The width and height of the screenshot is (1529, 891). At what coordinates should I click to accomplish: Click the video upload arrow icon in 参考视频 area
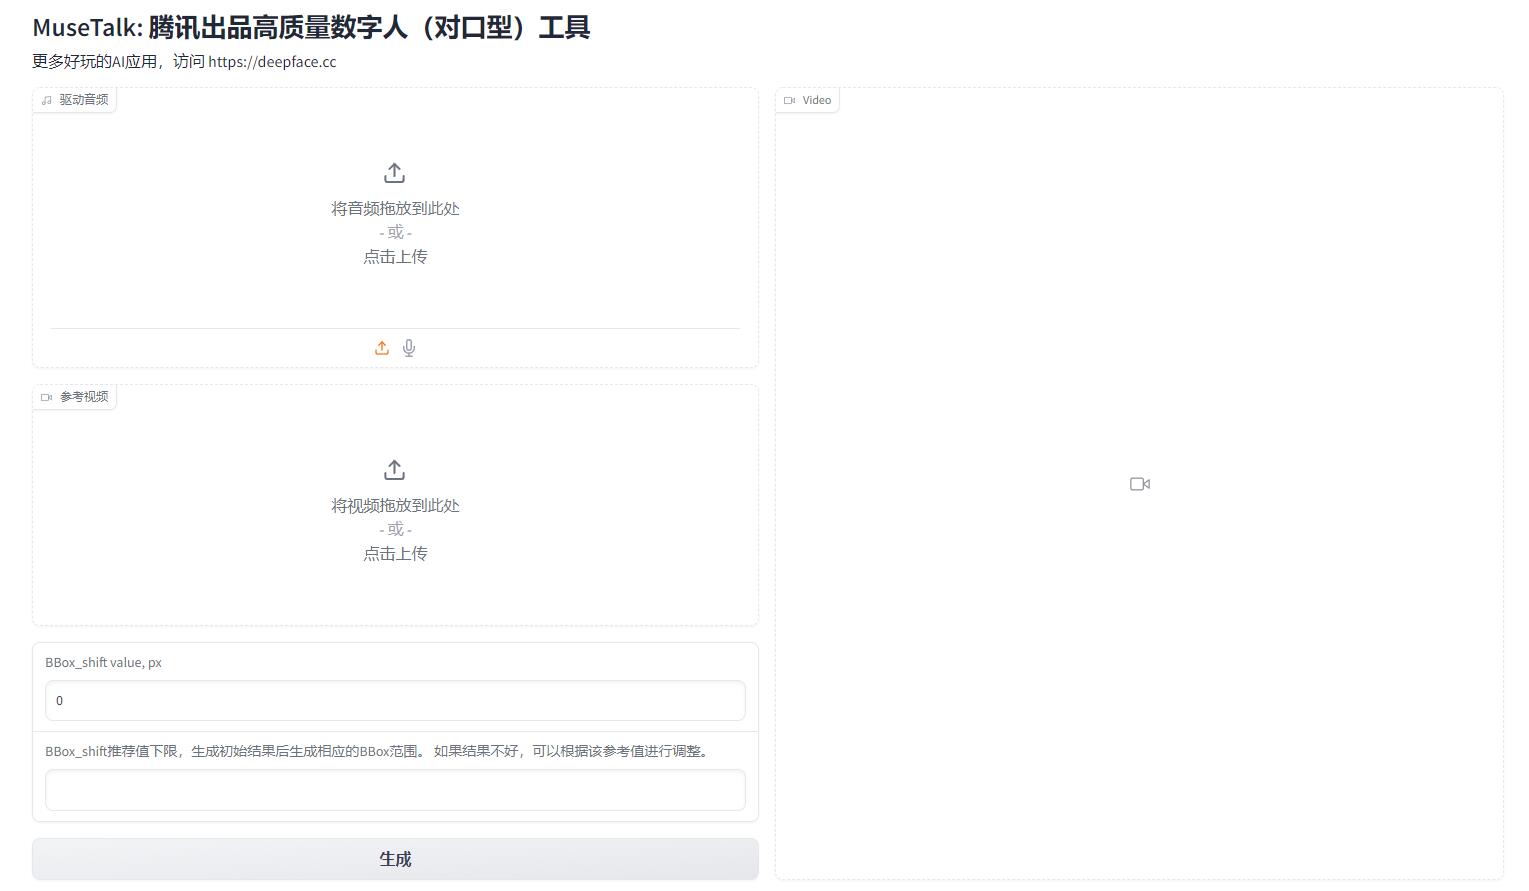tap(395, 470)
